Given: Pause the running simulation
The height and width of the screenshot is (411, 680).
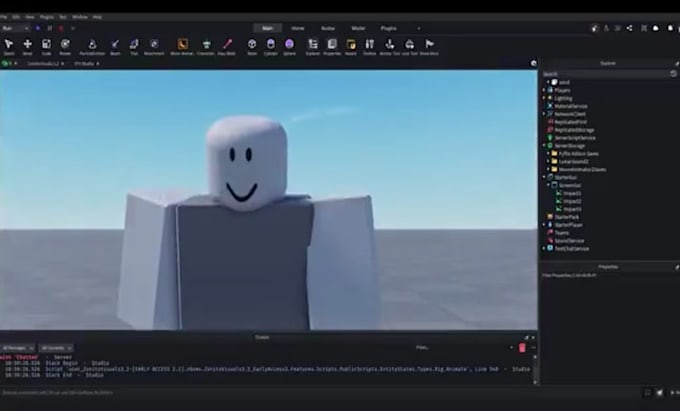Looking at the screenshot, I should (49, 28).
